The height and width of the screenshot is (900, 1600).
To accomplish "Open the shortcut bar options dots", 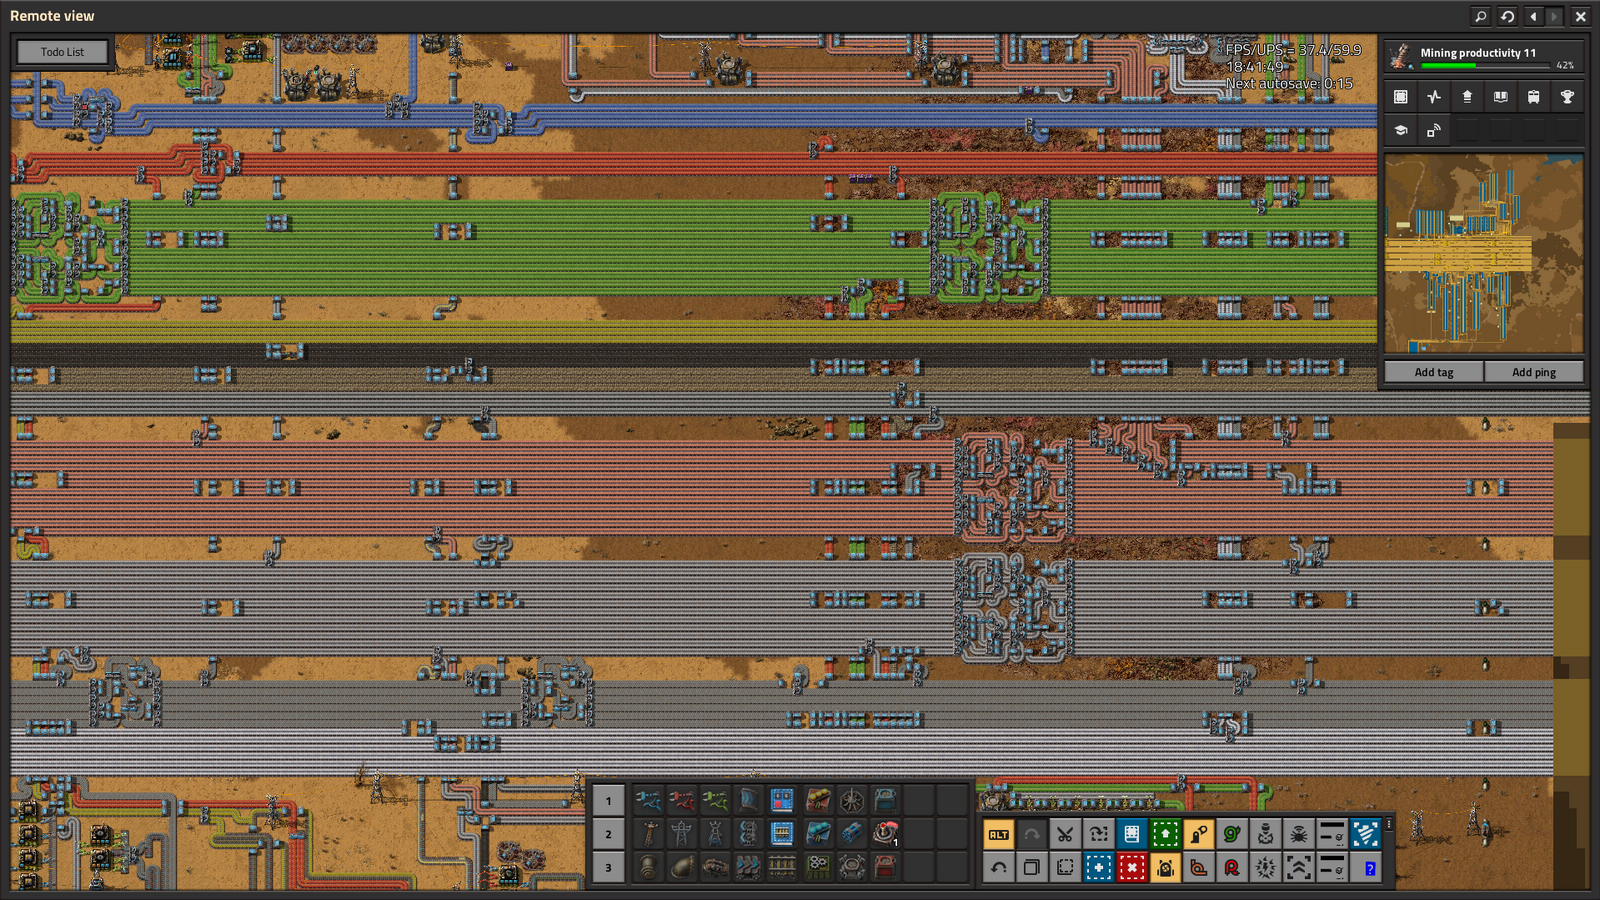I will [1389, 824].
